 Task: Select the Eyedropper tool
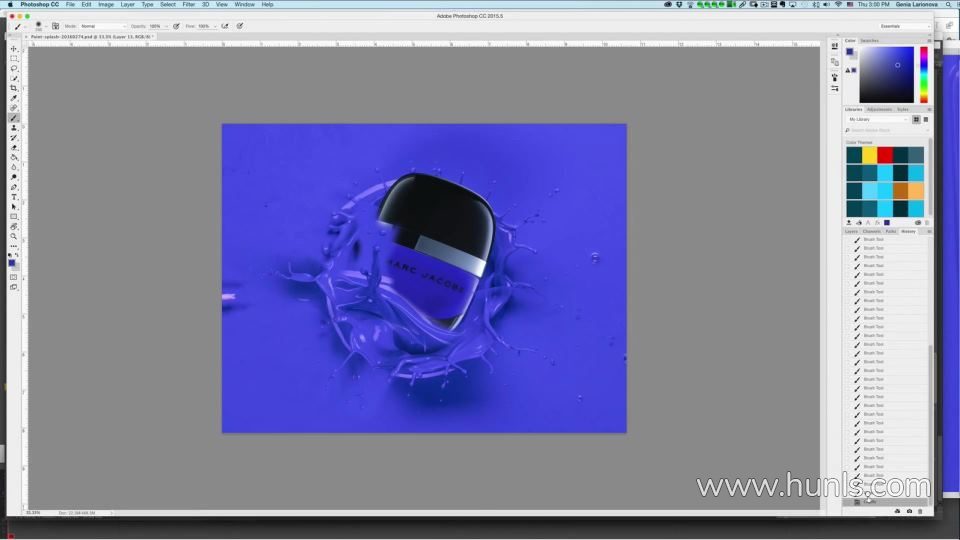[x=13, y=98]
